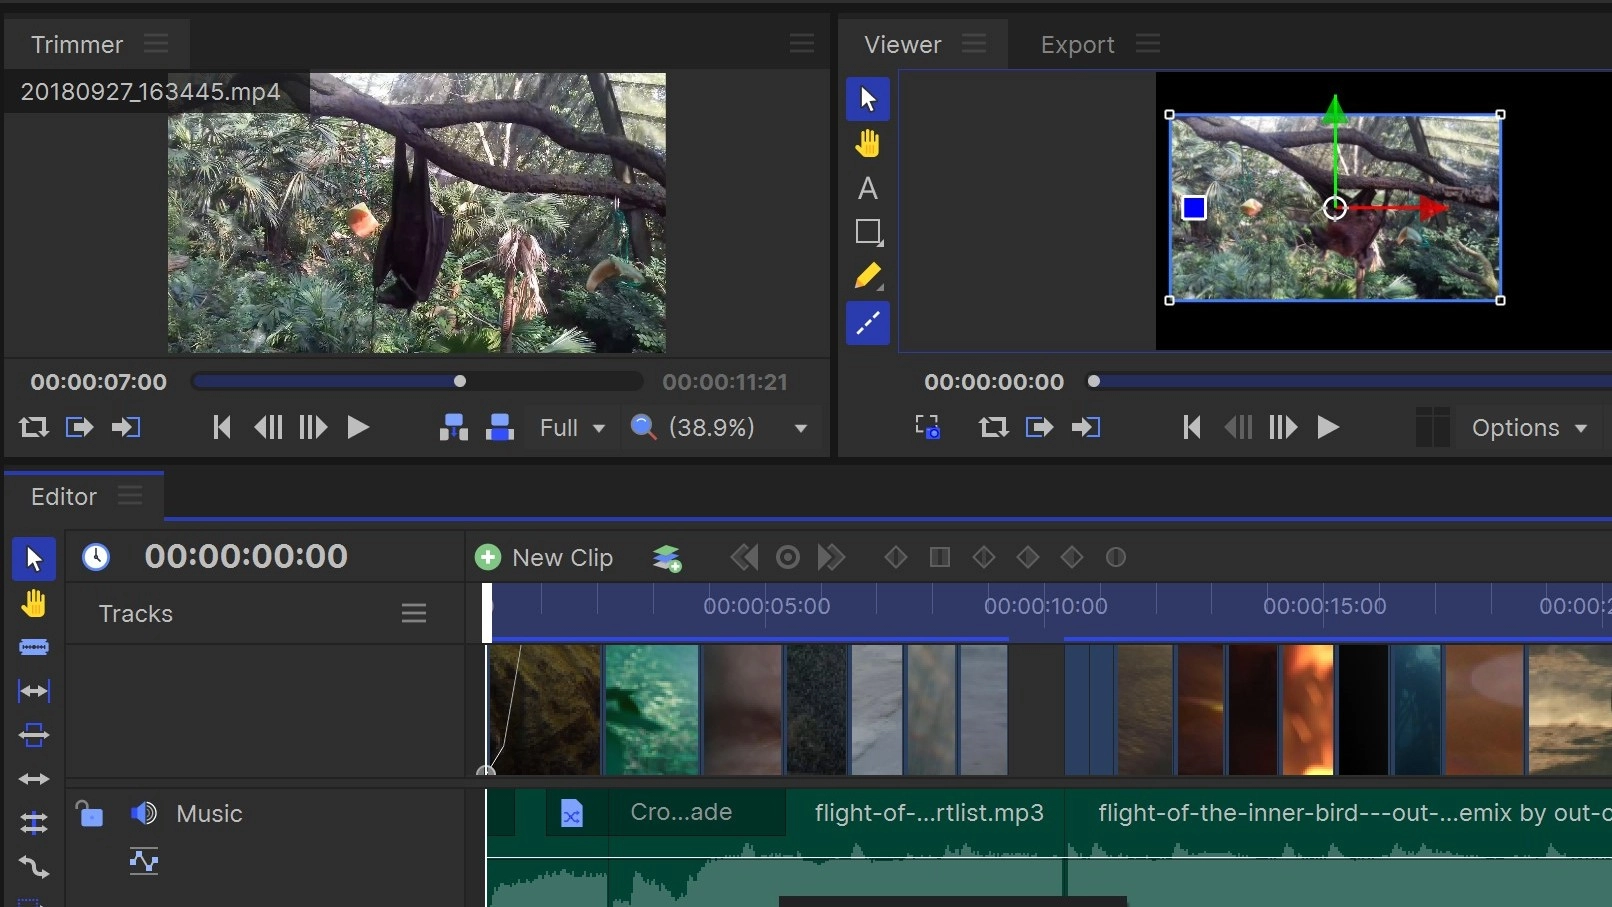1612x907 pixels.
Task: Open the Editor tab menu
Action: pos(130,496)
